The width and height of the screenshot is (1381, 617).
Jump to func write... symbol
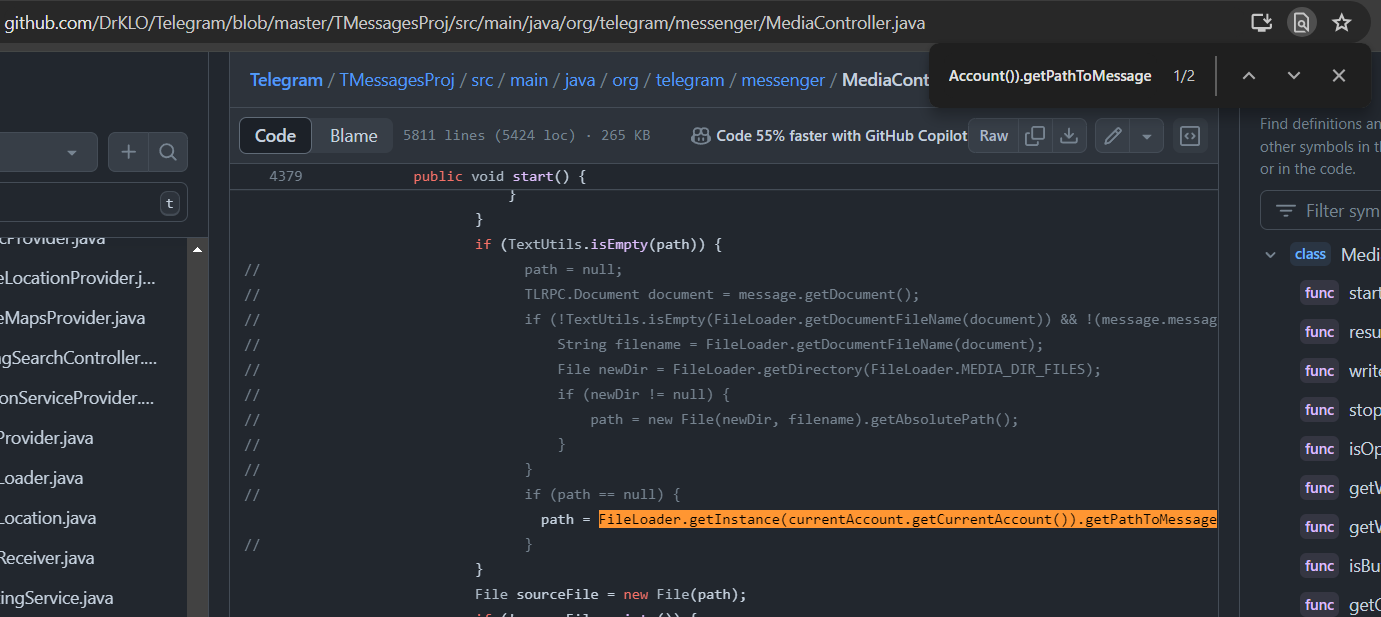point(1340,371)
